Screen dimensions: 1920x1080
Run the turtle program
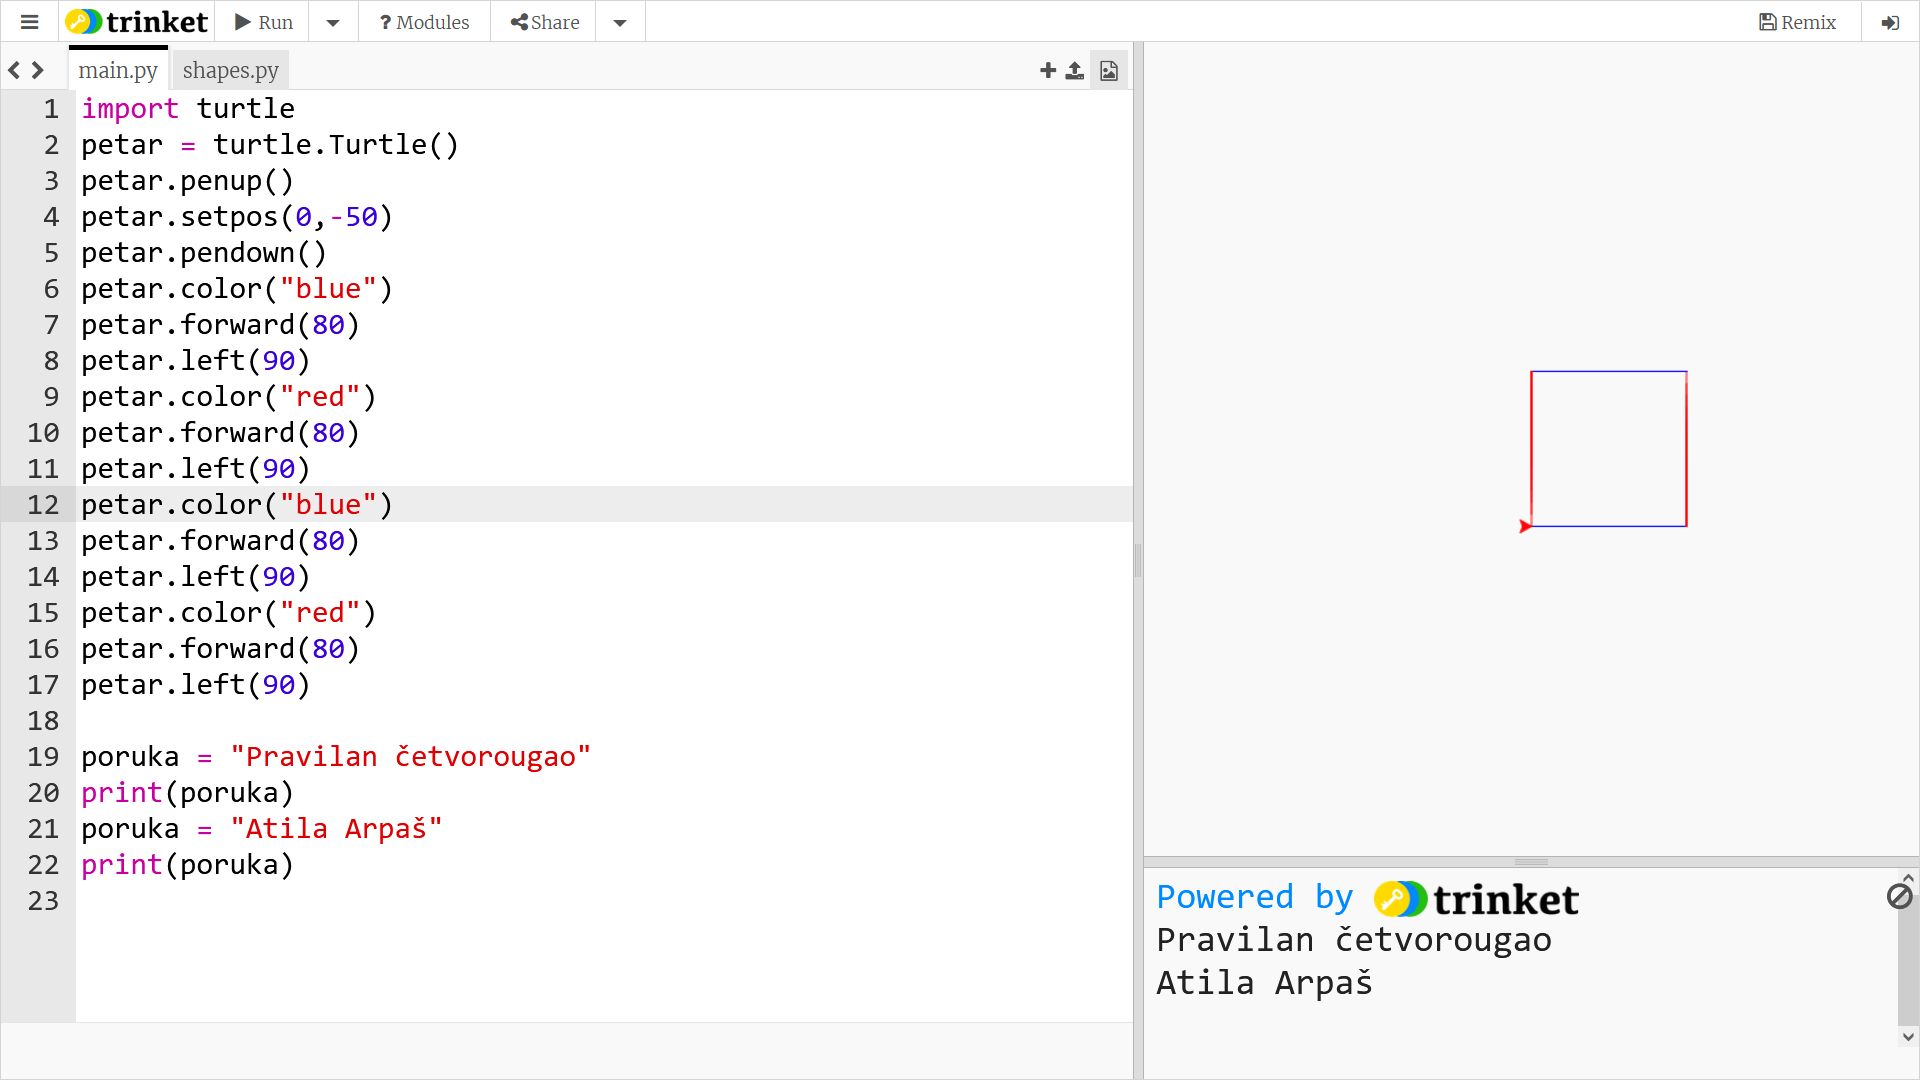pyautogui.click(x=264, y=22)
